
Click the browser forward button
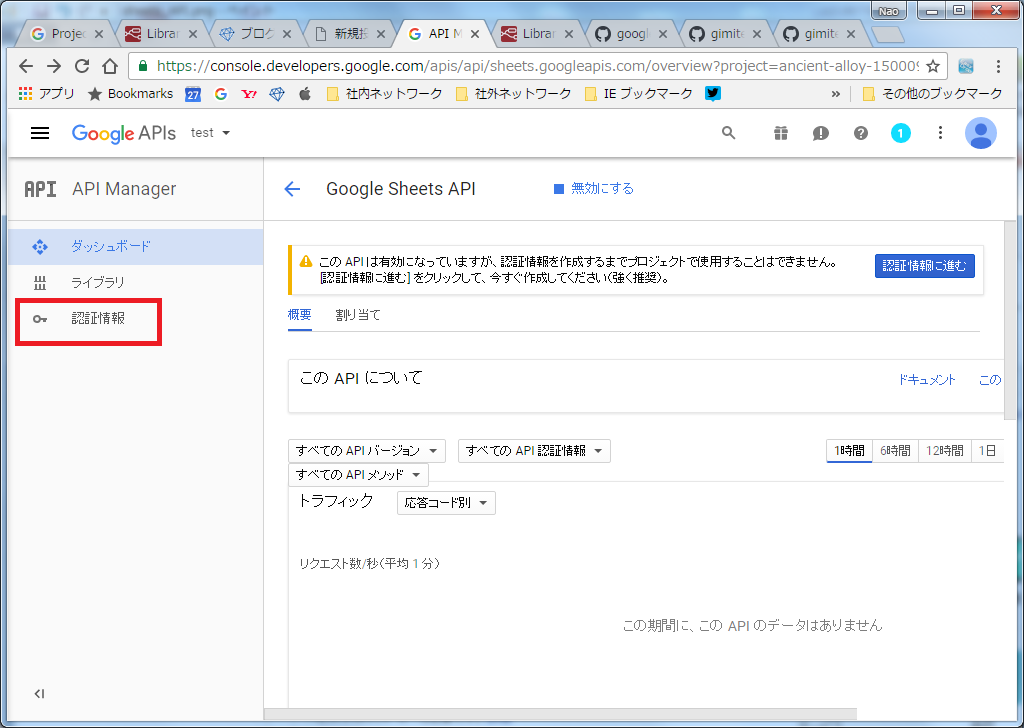coord(54,66)
